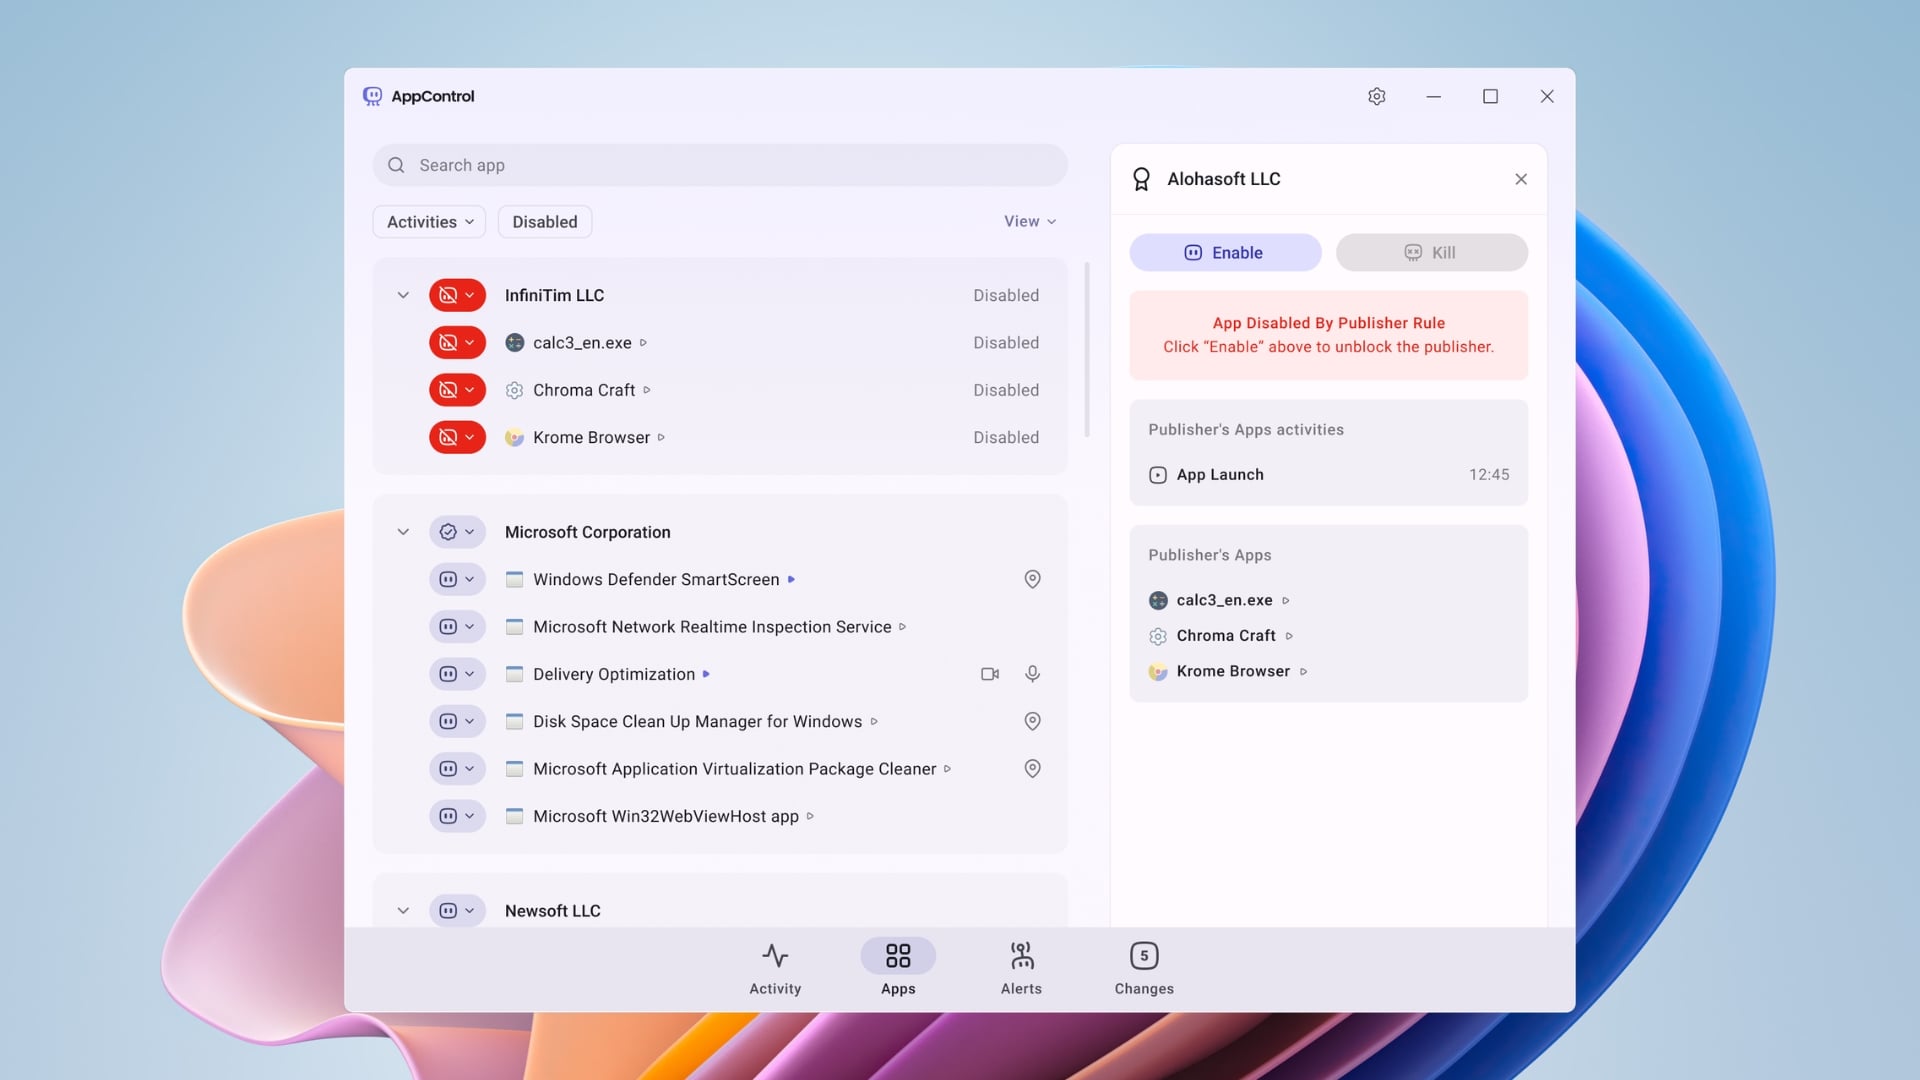This screenshot has height=1080, width=1920.
Task: Click the Windows Defender SmartScreen window icon
Action: (515, 579)
